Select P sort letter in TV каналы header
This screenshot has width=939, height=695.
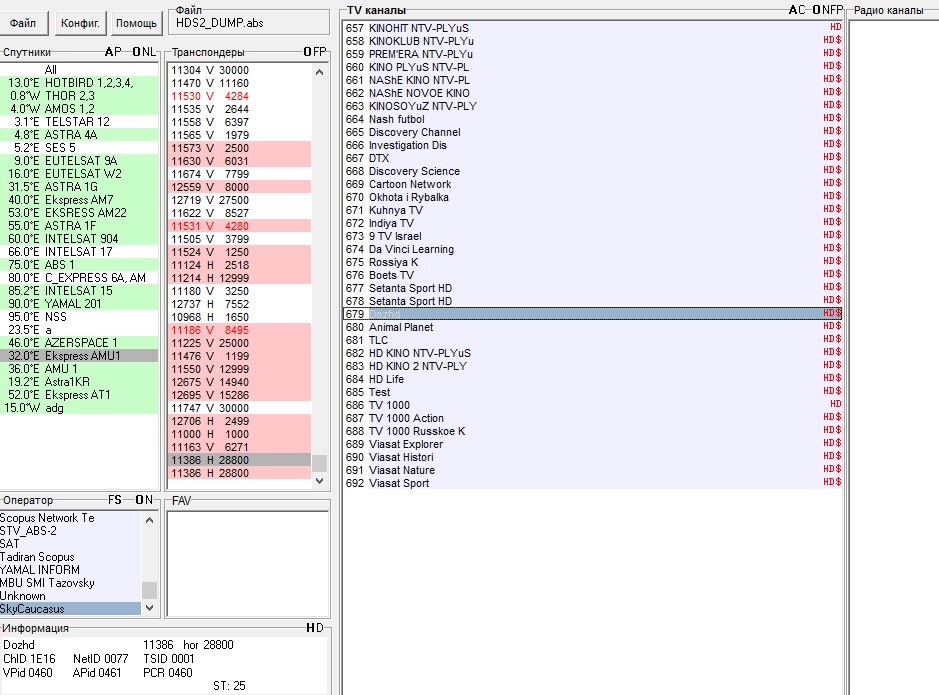tap(840, 10)
